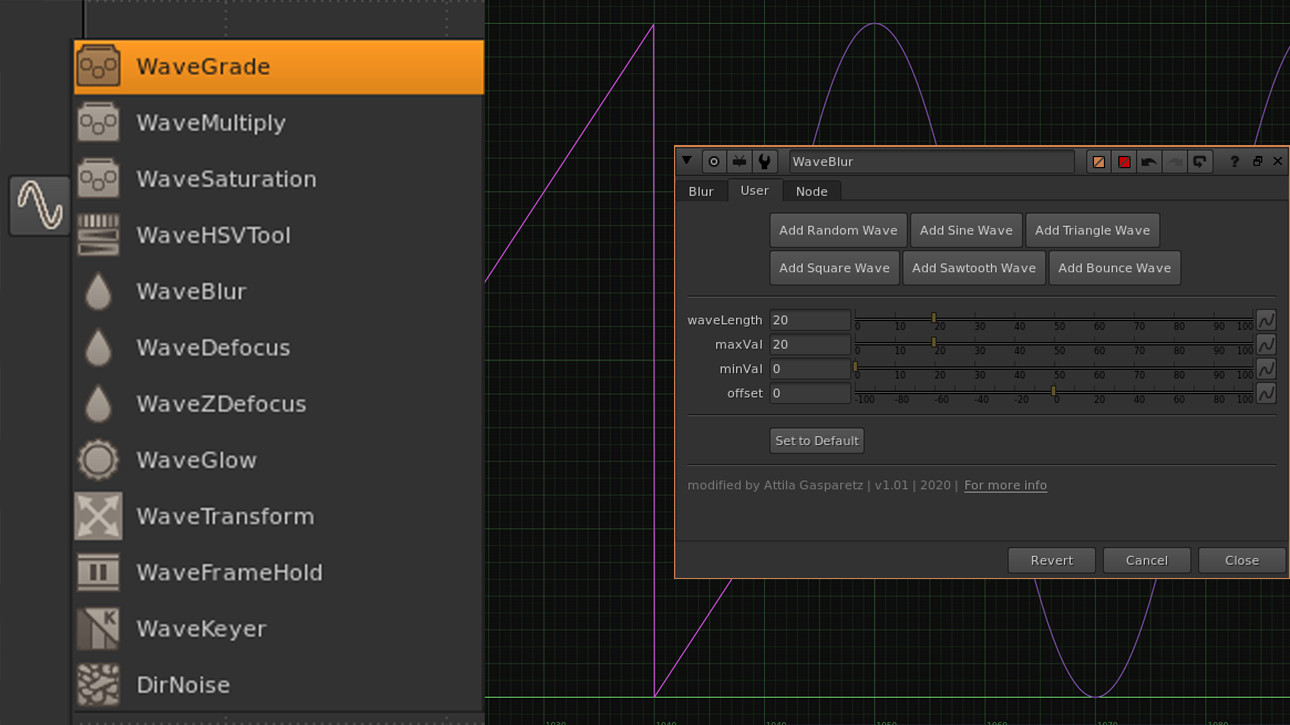
Task: Select the DirNoise node icon
Action: tap(98, 684)
